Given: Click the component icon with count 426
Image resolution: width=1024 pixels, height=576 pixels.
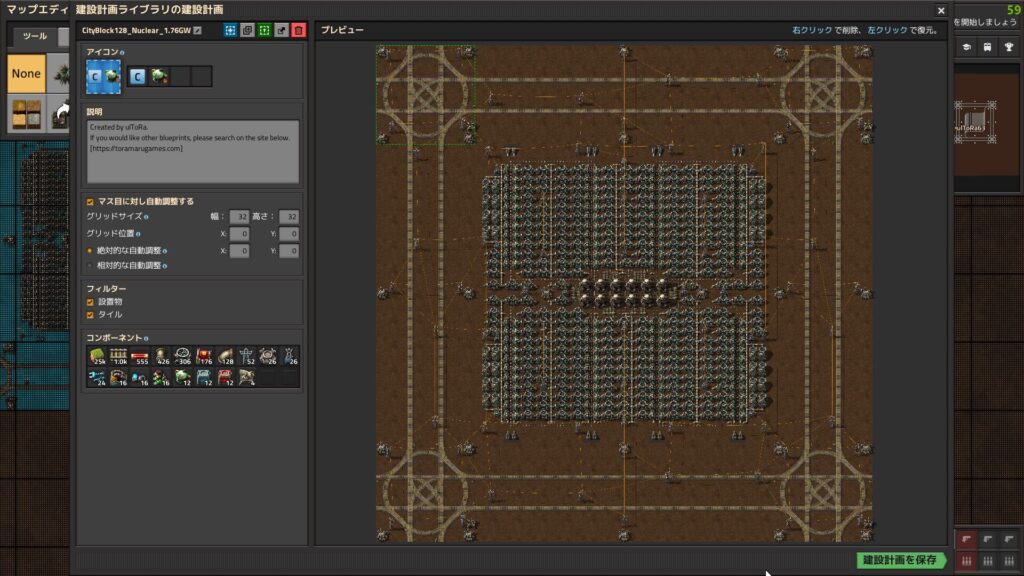Looking at the screenshot, I should [x=161, y=356].
